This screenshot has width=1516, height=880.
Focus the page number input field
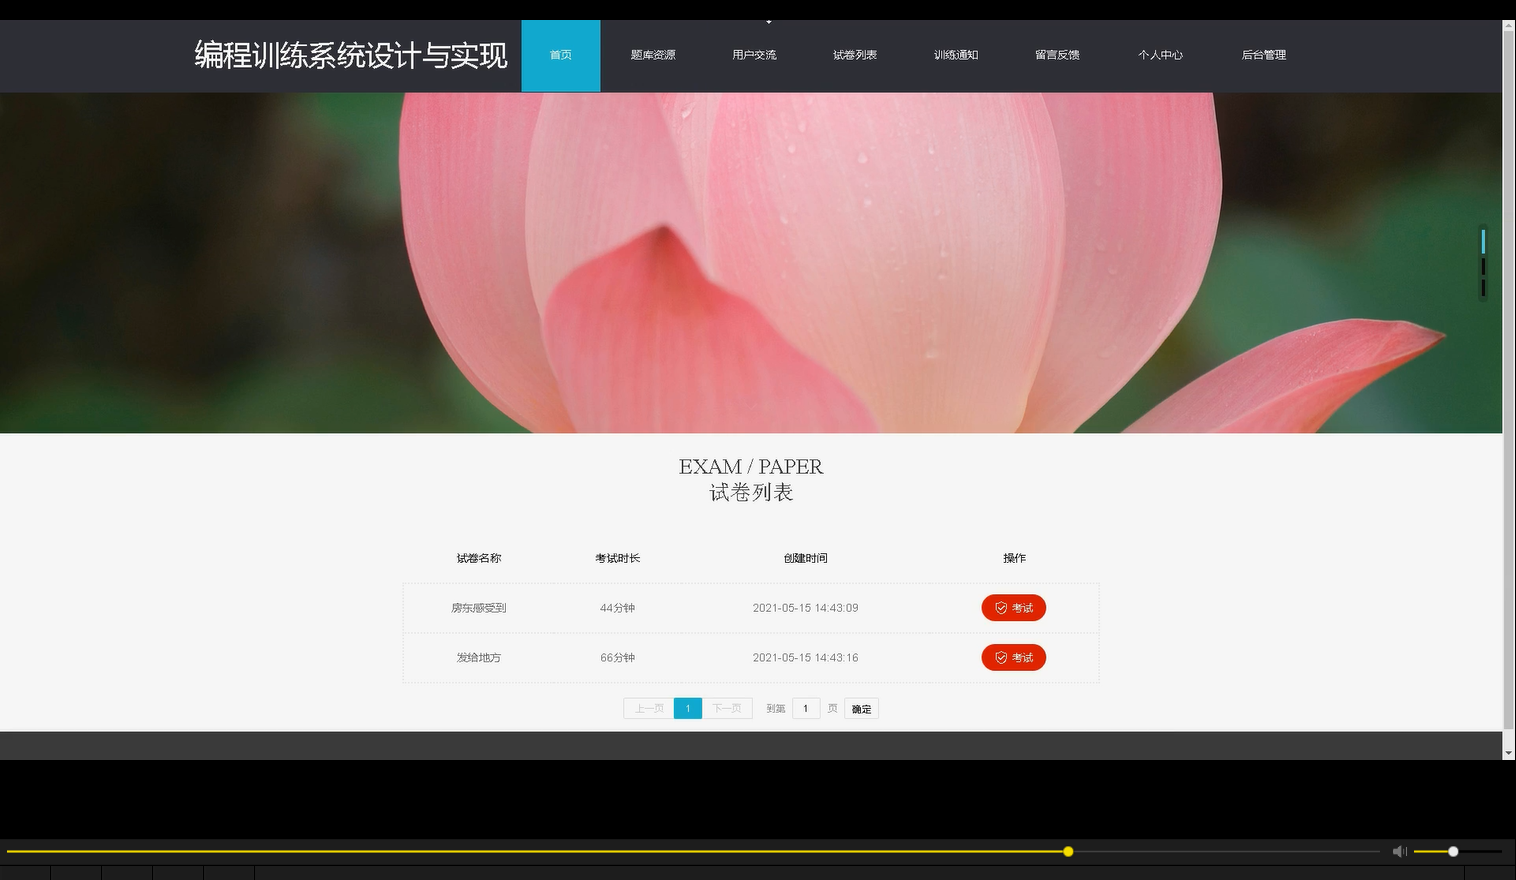coord(806,708)
